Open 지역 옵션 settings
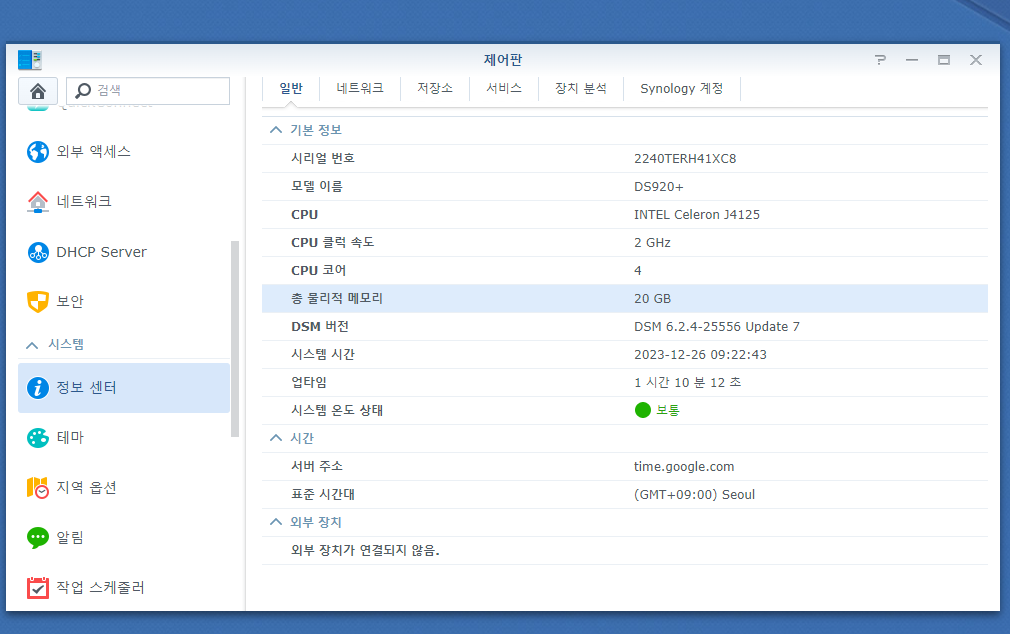 tap(124, 488)
